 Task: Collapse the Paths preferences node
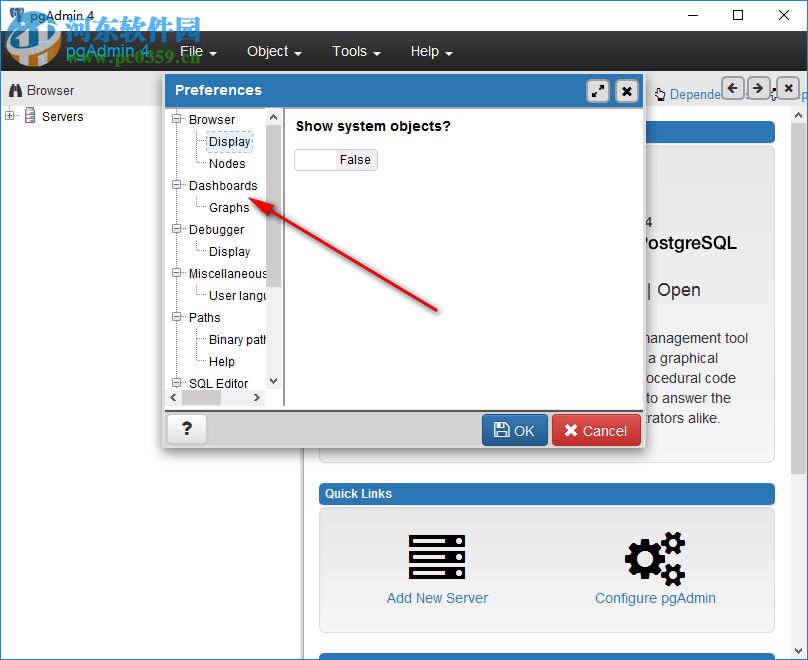coord(177,316)
